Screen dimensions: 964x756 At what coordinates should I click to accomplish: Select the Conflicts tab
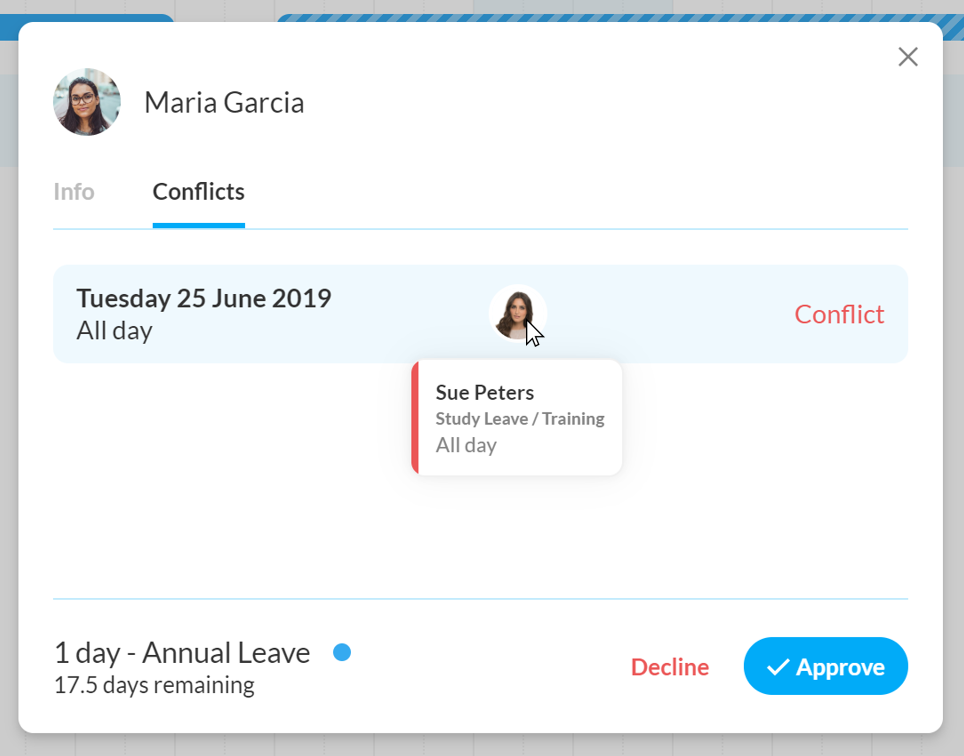199,192
